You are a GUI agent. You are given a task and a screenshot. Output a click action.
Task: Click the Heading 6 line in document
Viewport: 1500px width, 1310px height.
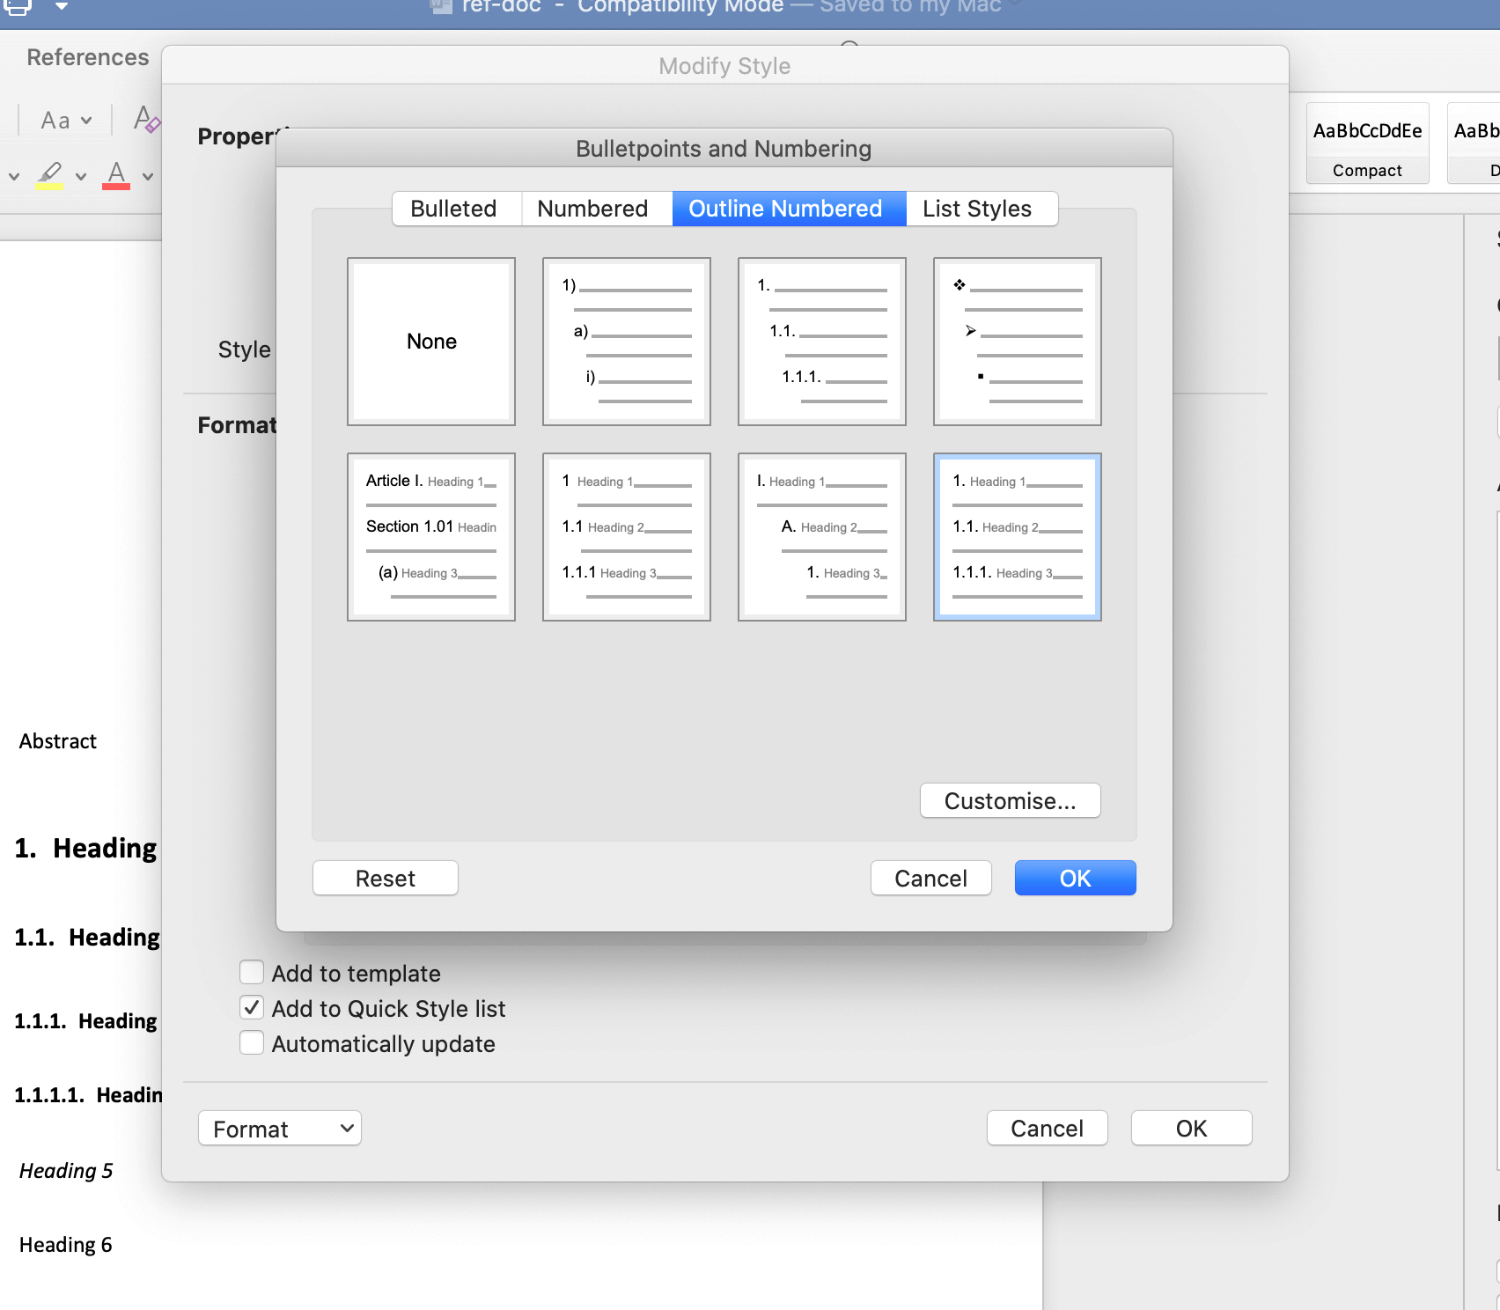(66, 1245)
